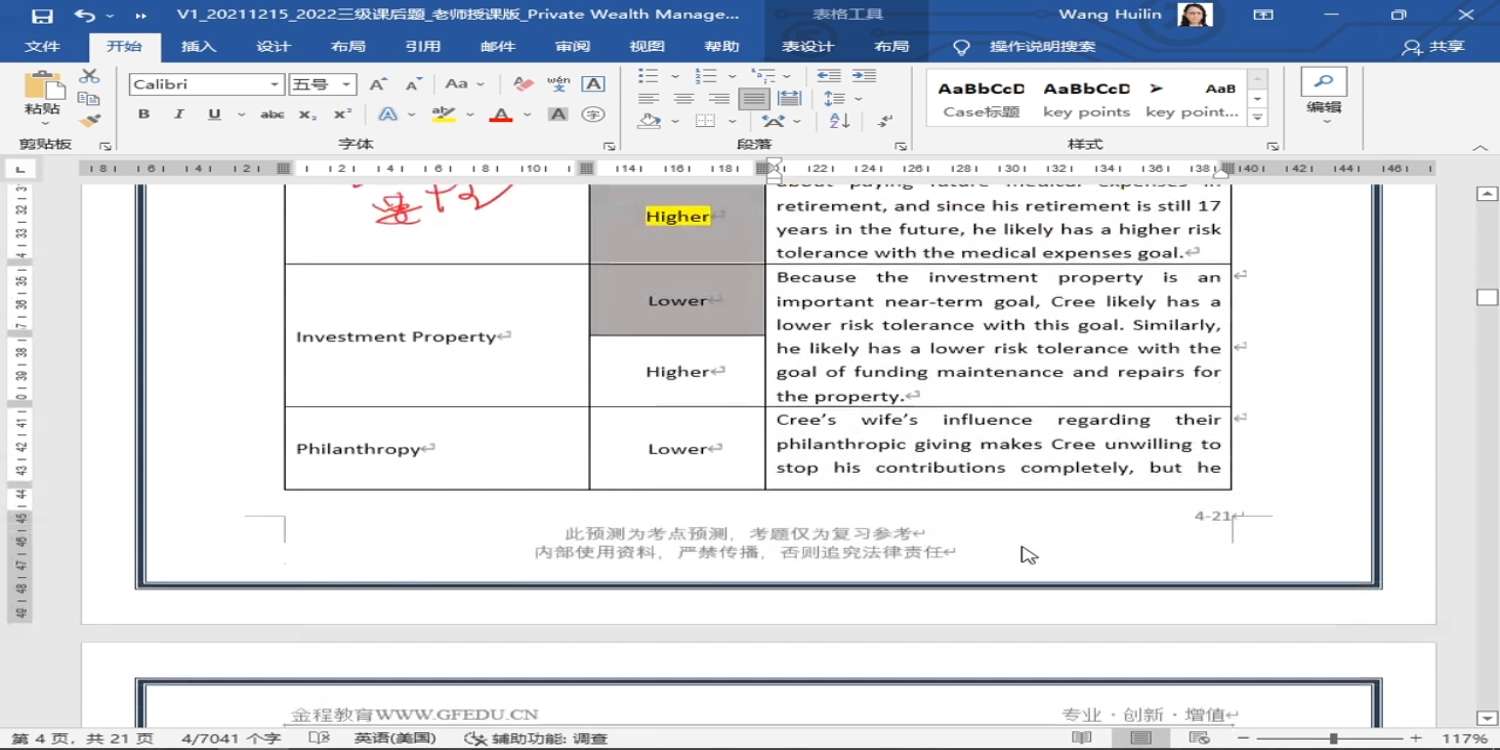Screen dimensions: 1500x750
Task: Click the Sort A-Z icon
Action: 840,121
